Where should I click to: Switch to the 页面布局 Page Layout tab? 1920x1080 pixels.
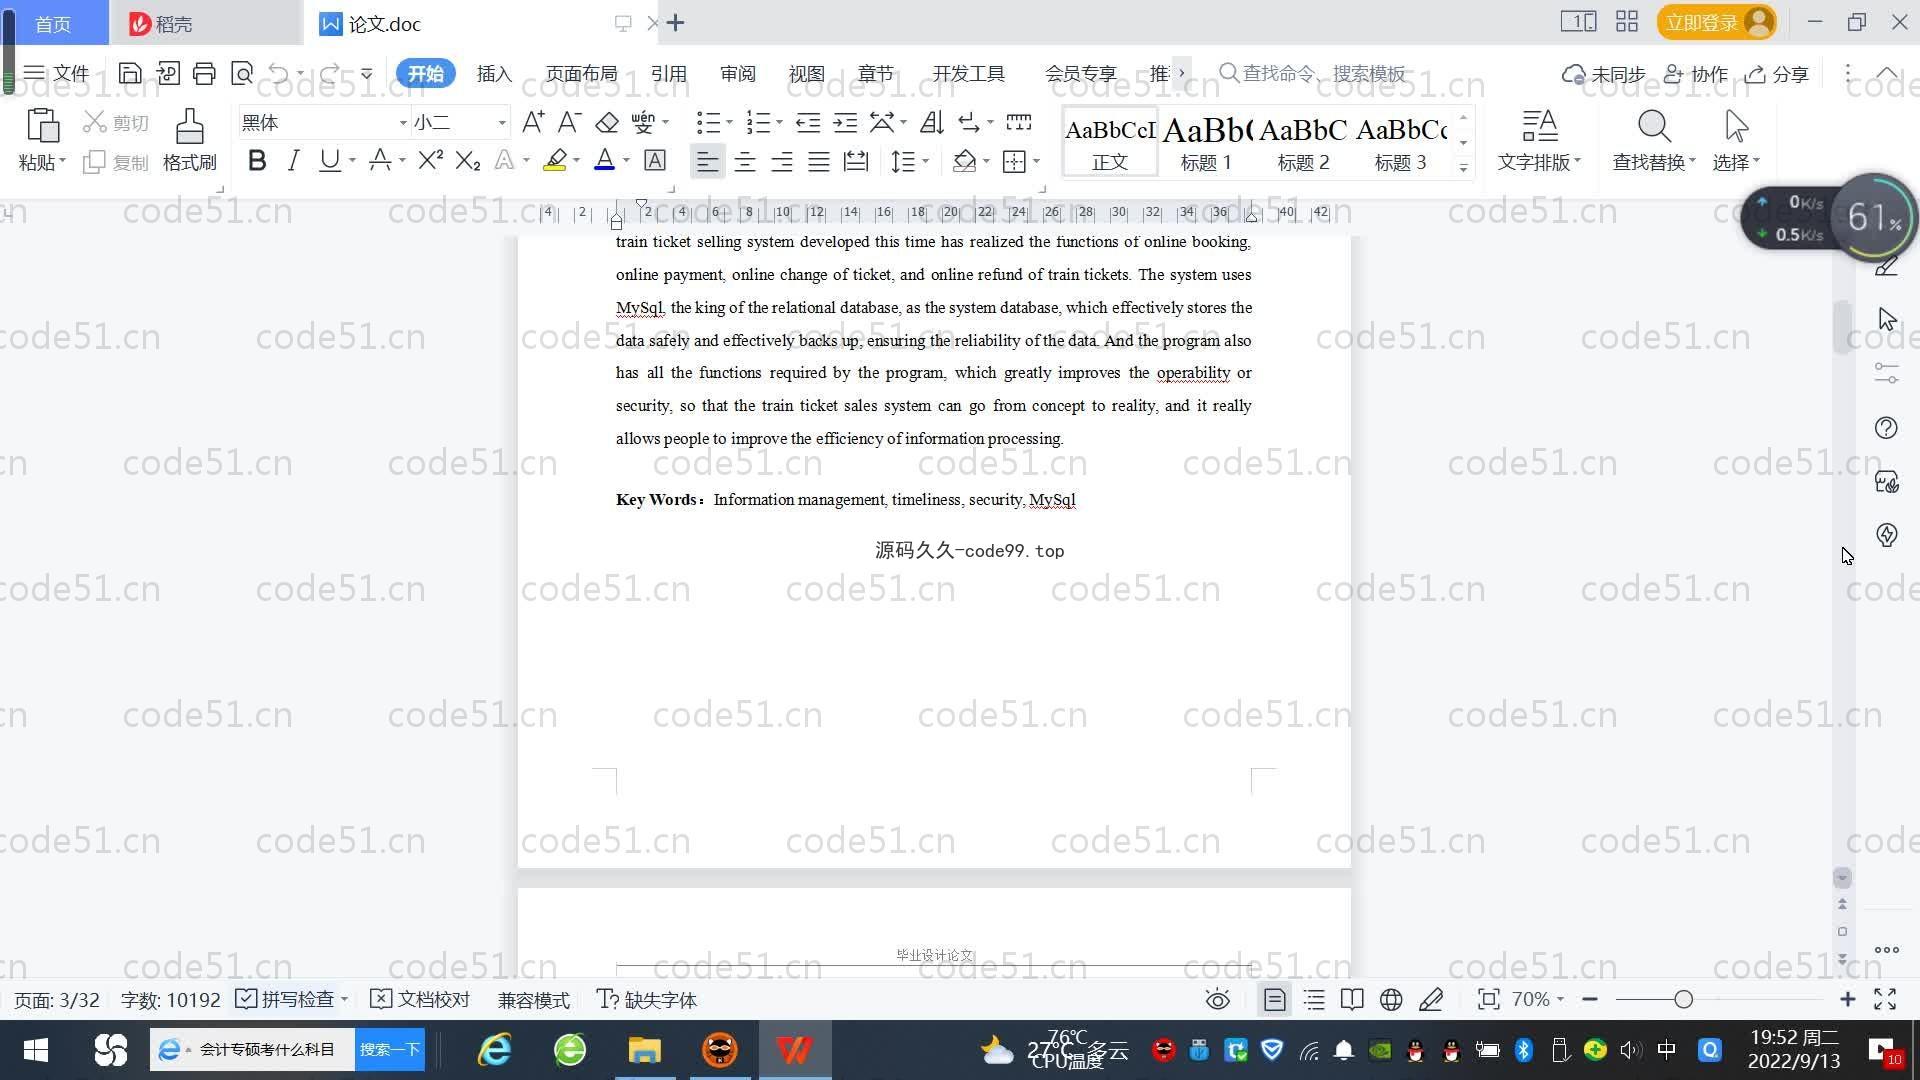click(581, 73)
